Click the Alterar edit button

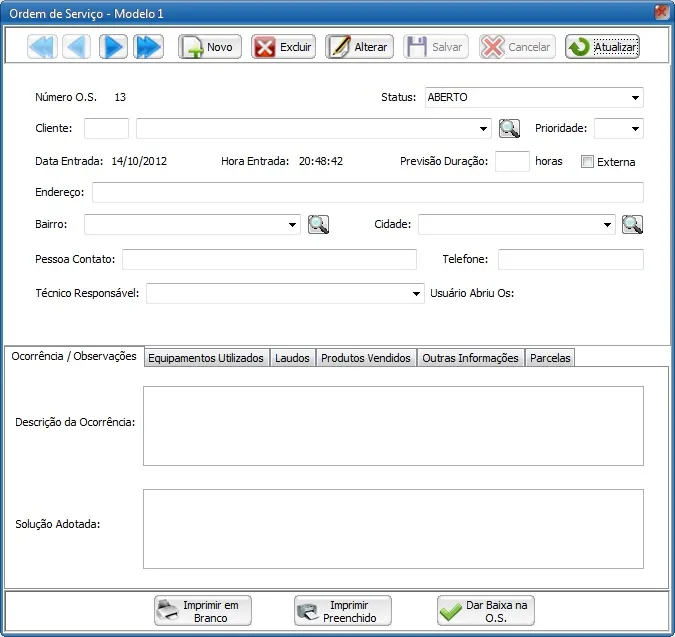point(359,46)
